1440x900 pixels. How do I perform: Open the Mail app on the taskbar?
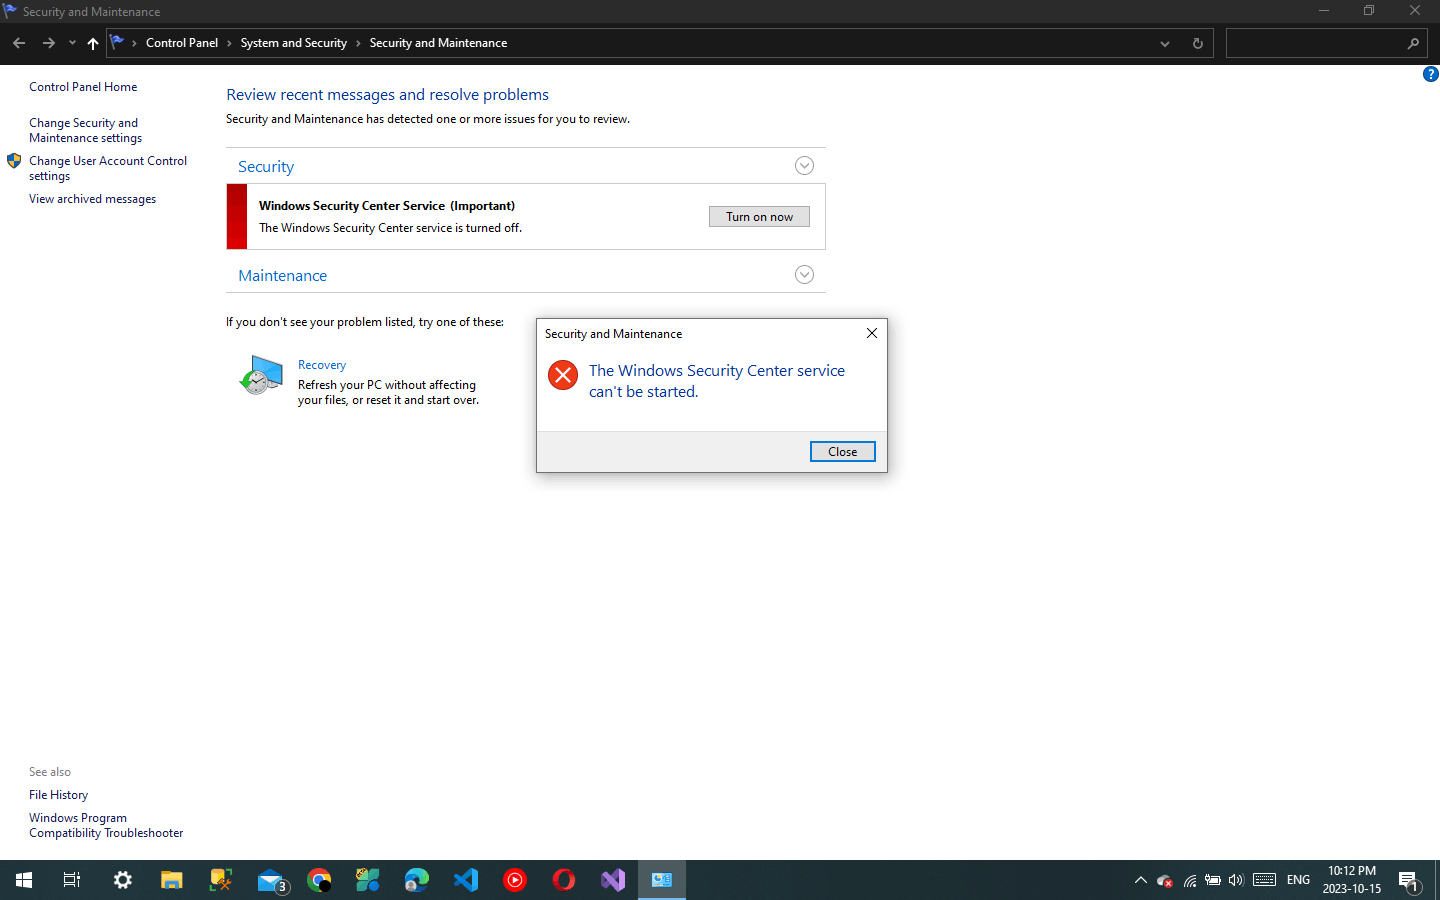pos(271,880)
